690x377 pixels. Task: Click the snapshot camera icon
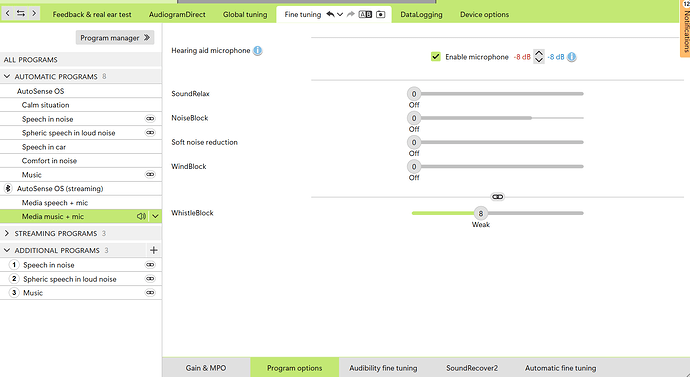pyautogui.click(x=381, y=14)
